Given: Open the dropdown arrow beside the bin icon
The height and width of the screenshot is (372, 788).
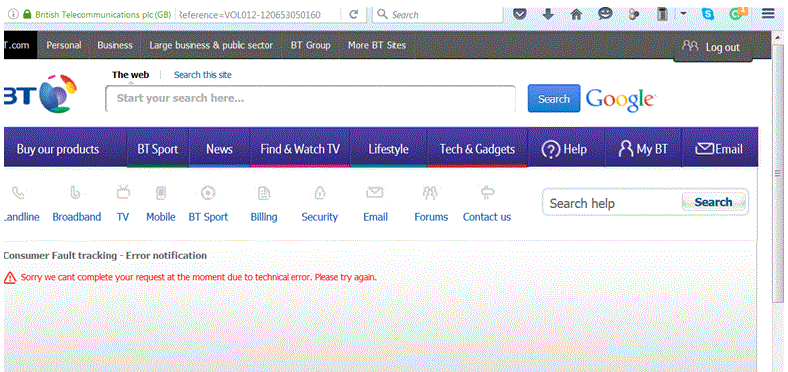Looking at the screenshot, I should [683, 14].
